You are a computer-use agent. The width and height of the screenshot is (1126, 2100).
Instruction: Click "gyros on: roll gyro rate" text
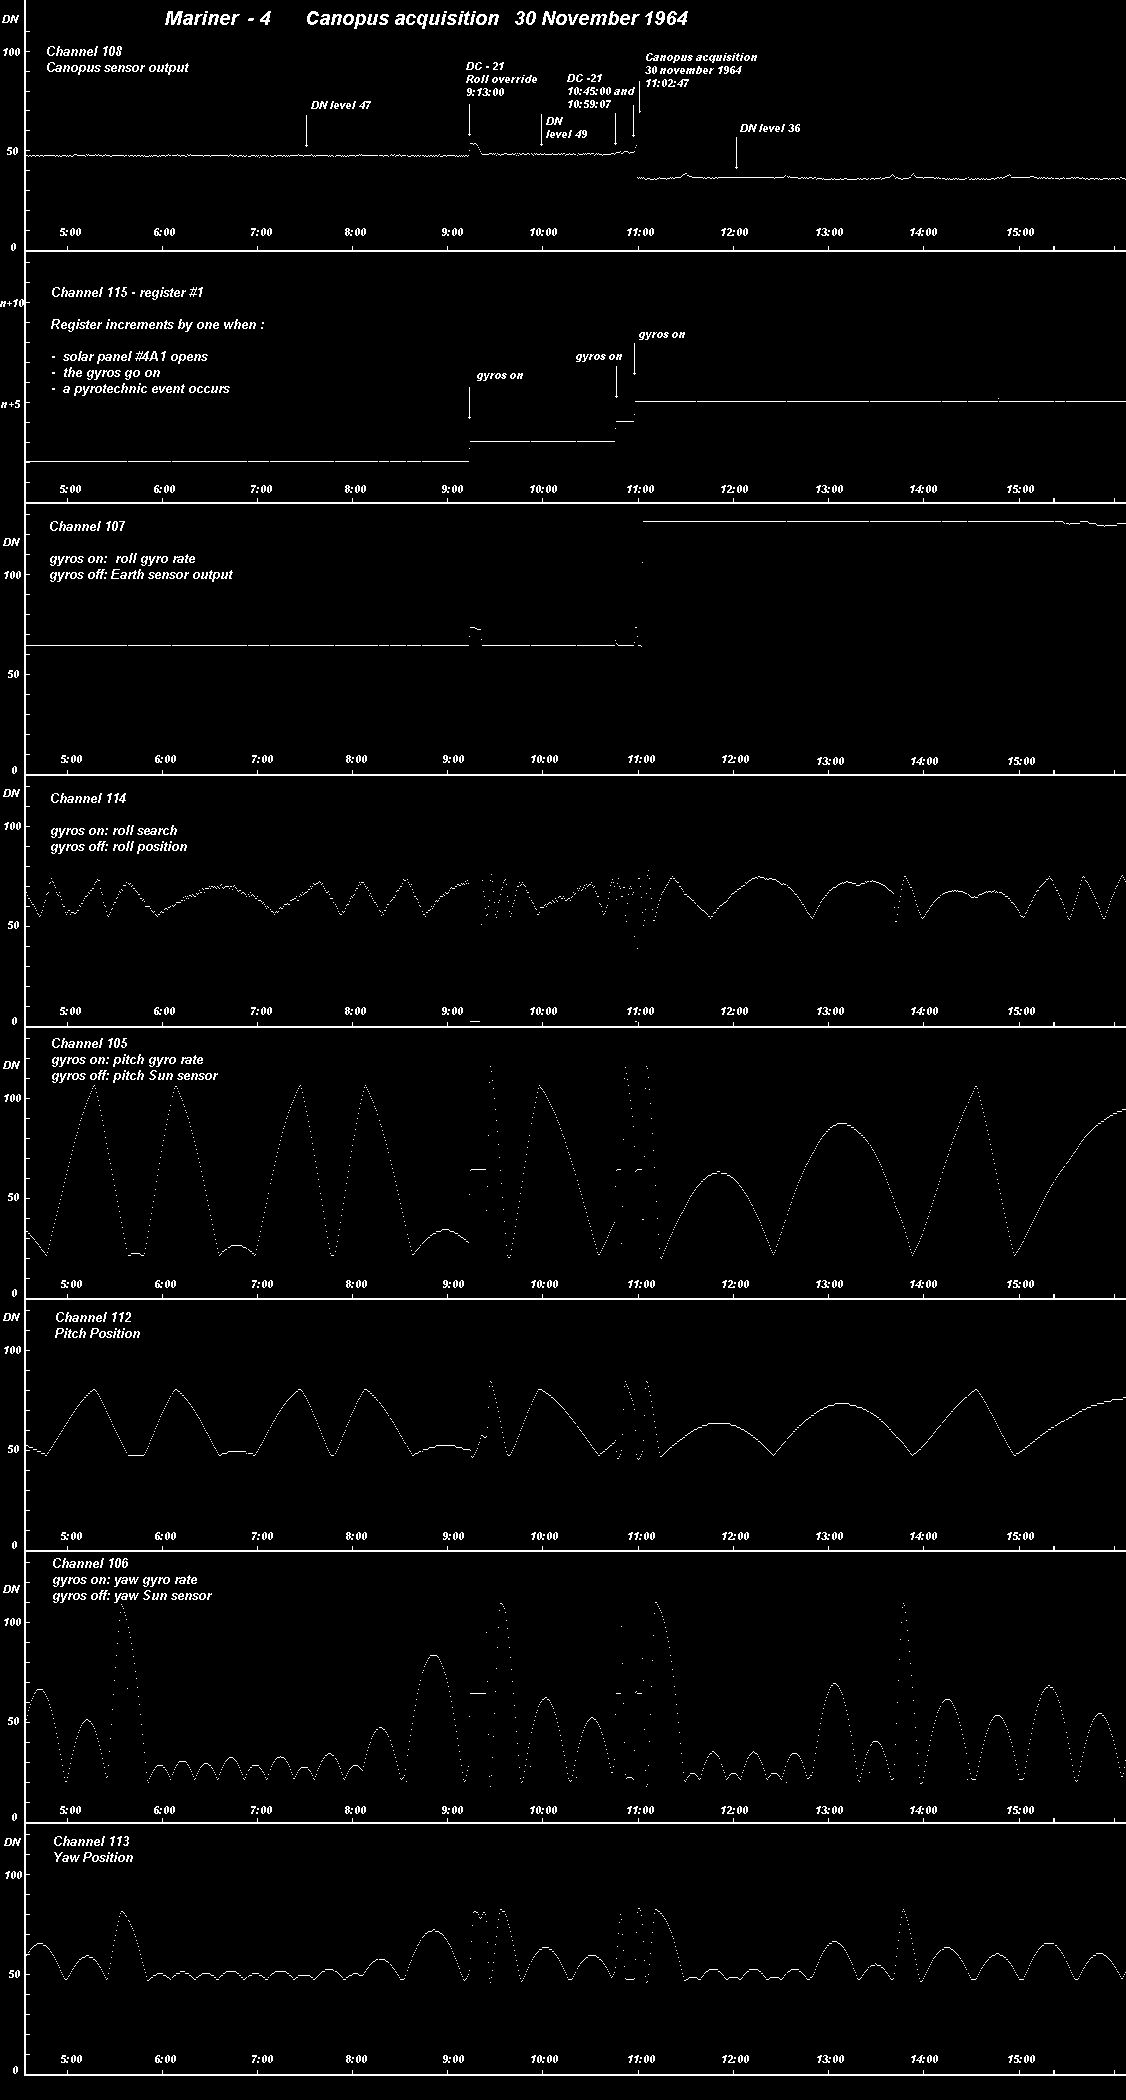(123, 559)
